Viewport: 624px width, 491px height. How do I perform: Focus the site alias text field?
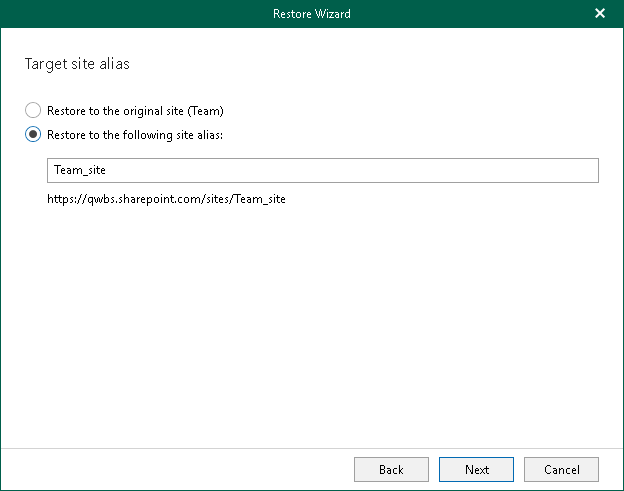322,171
